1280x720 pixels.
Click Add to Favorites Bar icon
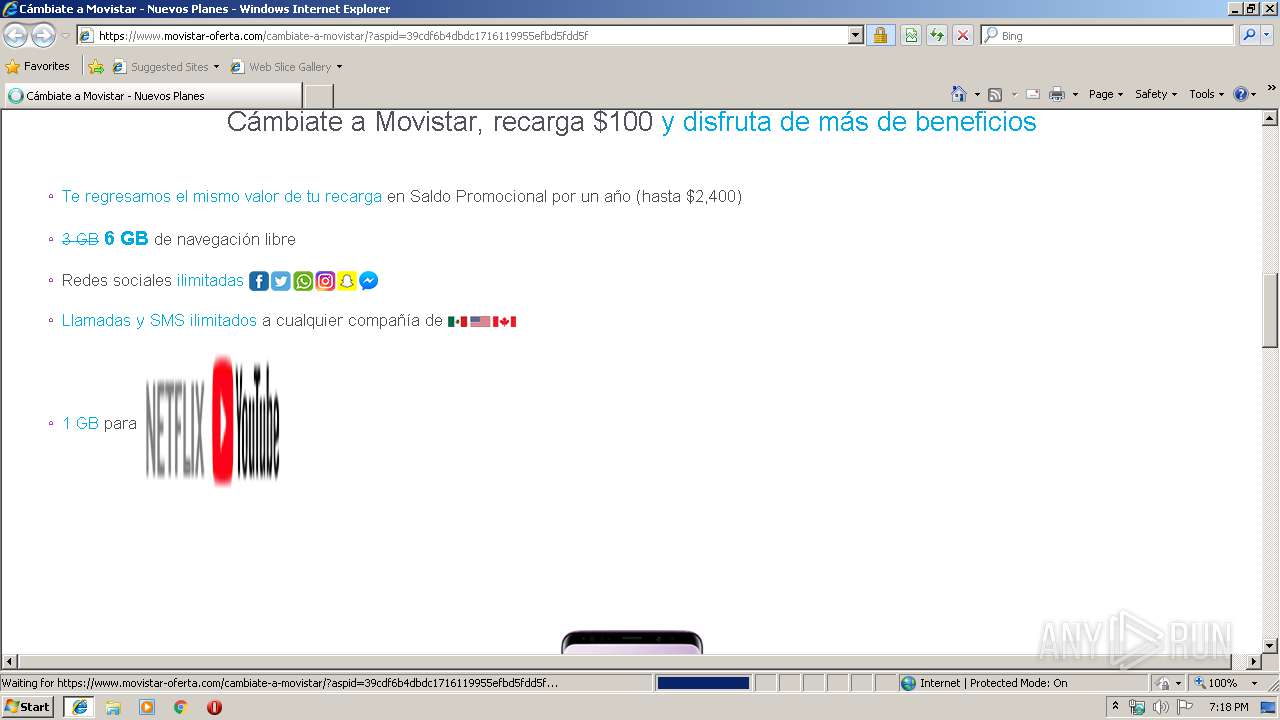pyautogui.click(x=96, y=67)
